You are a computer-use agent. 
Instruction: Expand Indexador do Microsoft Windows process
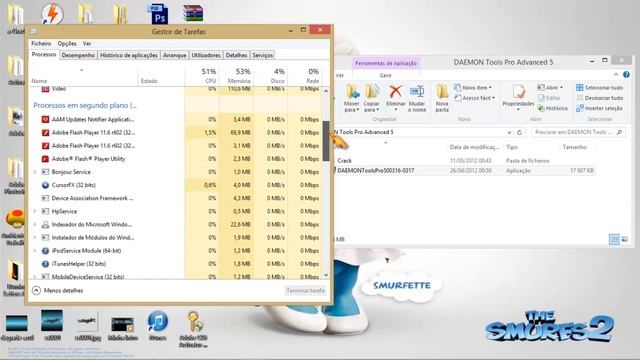(x=35, y=224)
